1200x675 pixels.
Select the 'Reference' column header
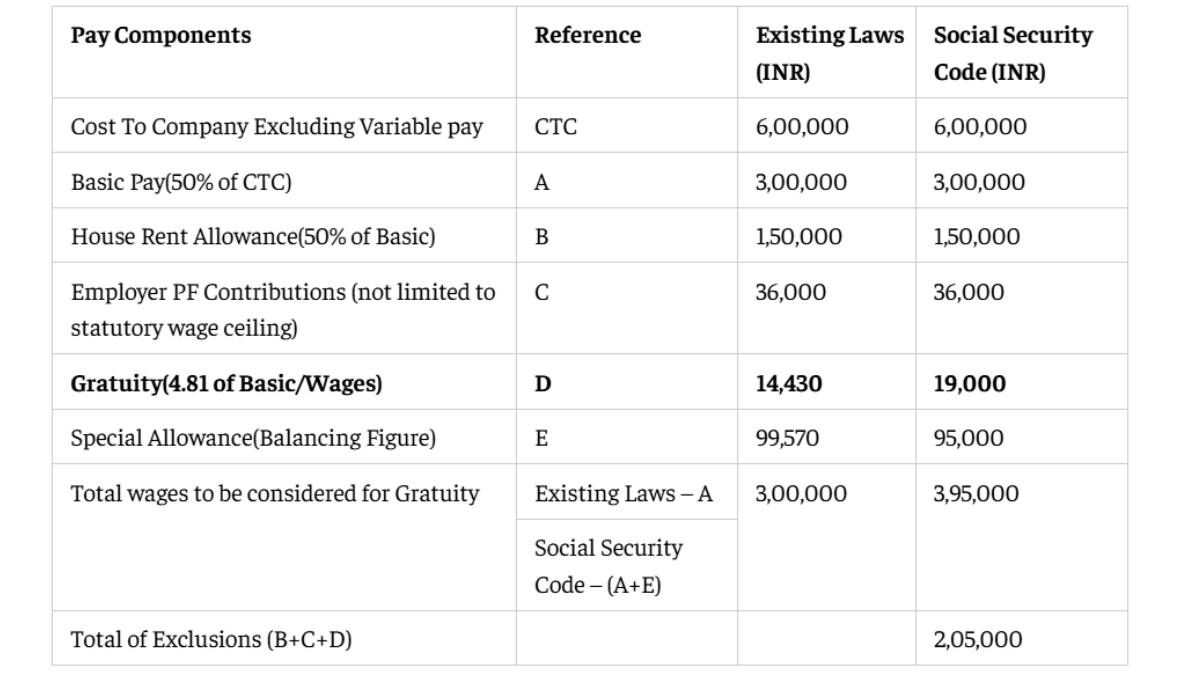[587, 36]
